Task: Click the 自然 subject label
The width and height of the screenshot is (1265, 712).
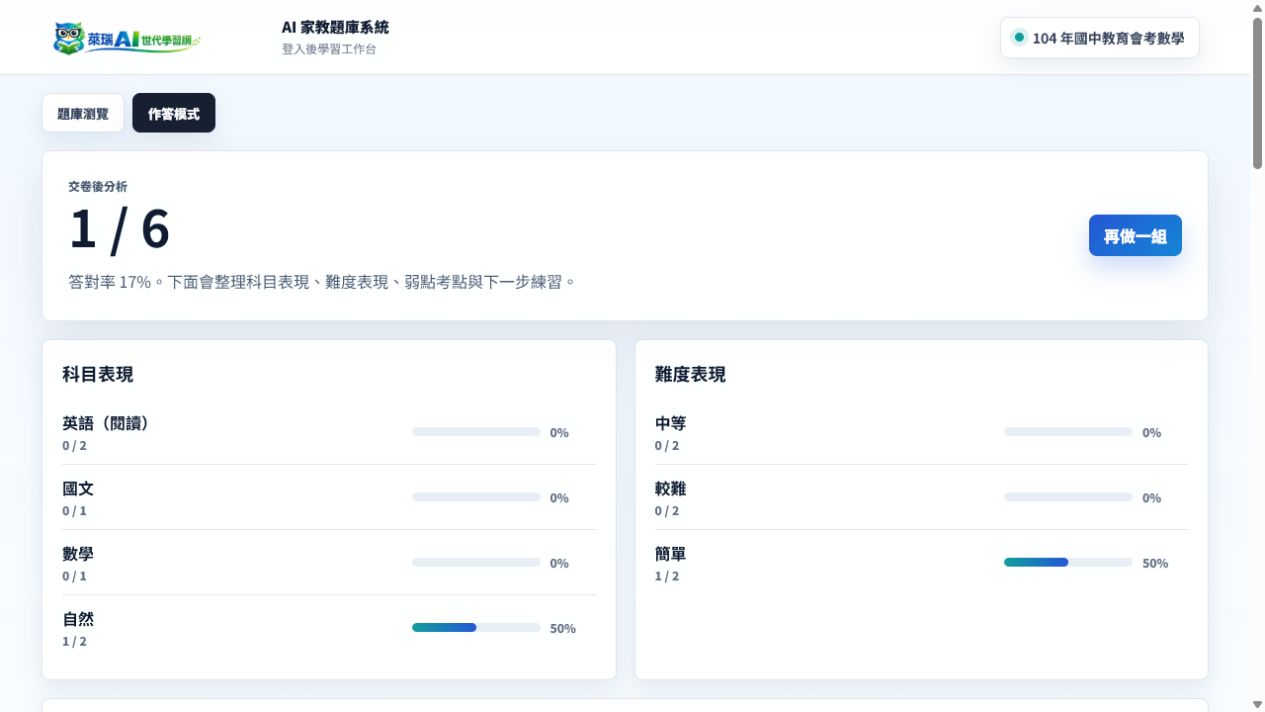Action: point(78,618)
